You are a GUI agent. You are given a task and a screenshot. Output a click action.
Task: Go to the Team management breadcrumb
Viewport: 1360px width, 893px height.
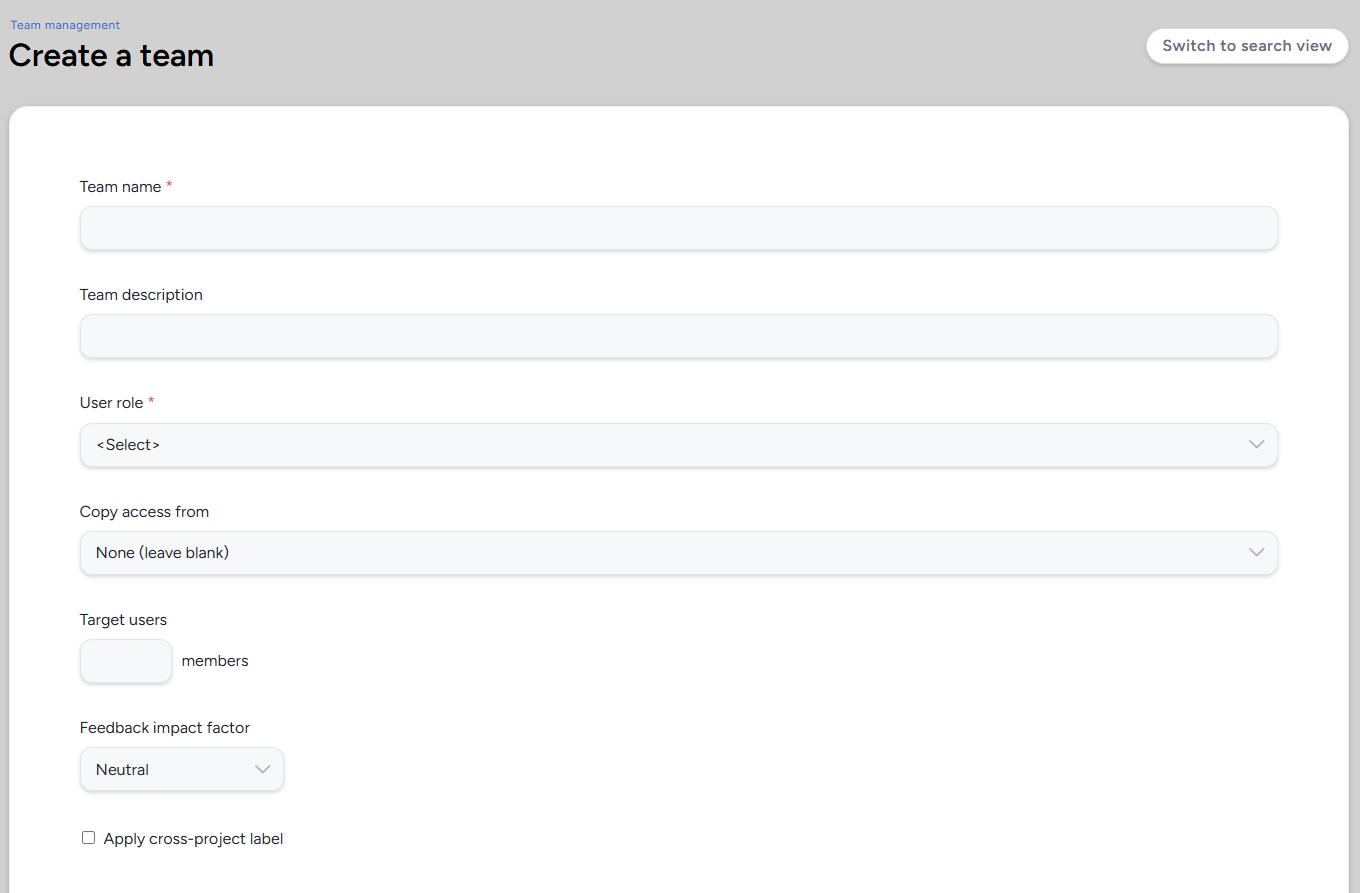point(65,25)
